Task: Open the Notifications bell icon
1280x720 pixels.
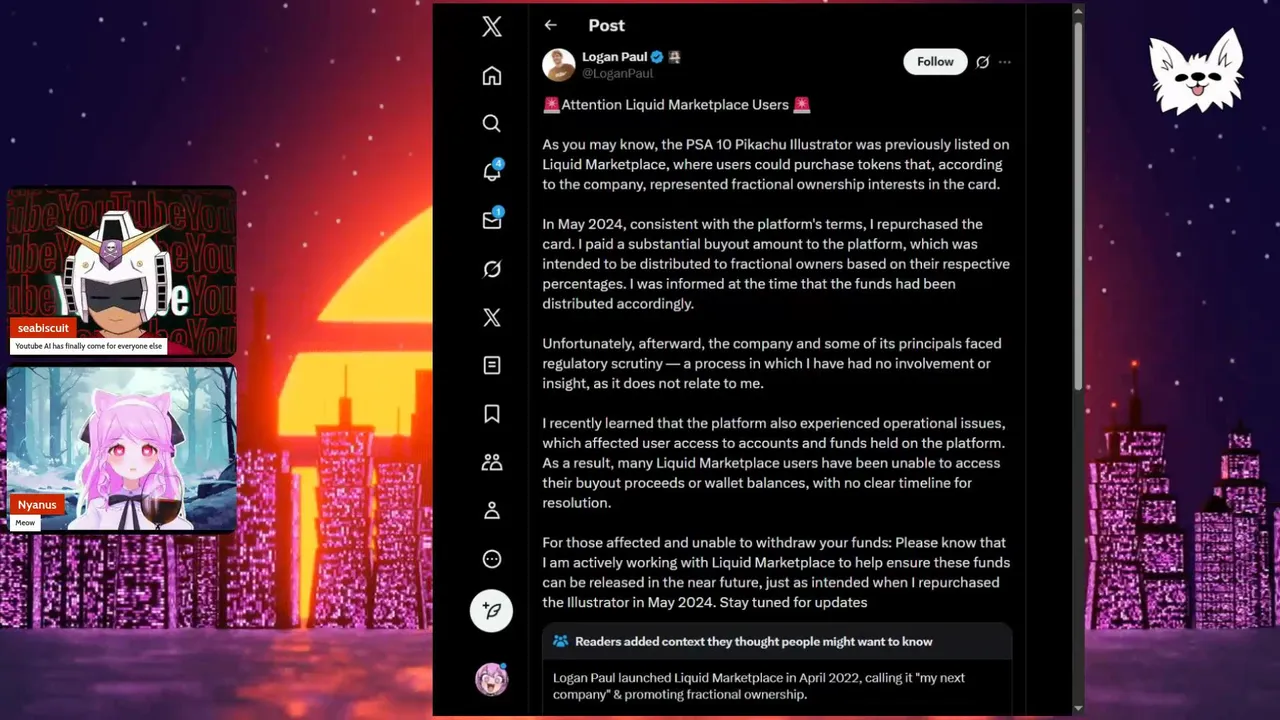Action: (x=491, y=171)
